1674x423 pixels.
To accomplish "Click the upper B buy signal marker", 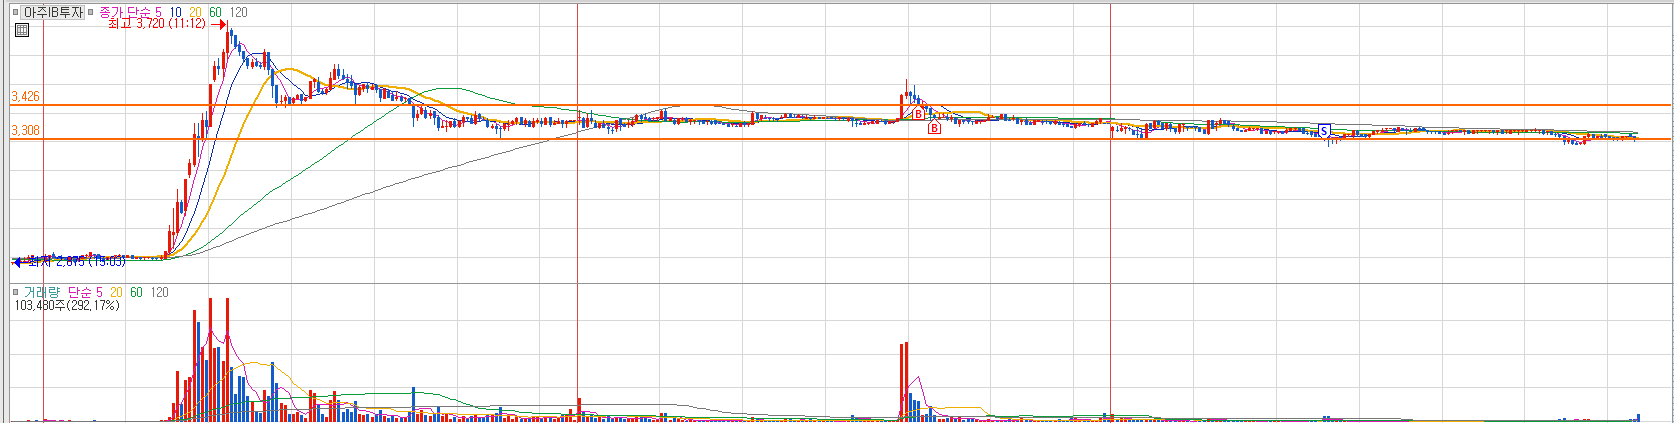I will coord(918,115).
